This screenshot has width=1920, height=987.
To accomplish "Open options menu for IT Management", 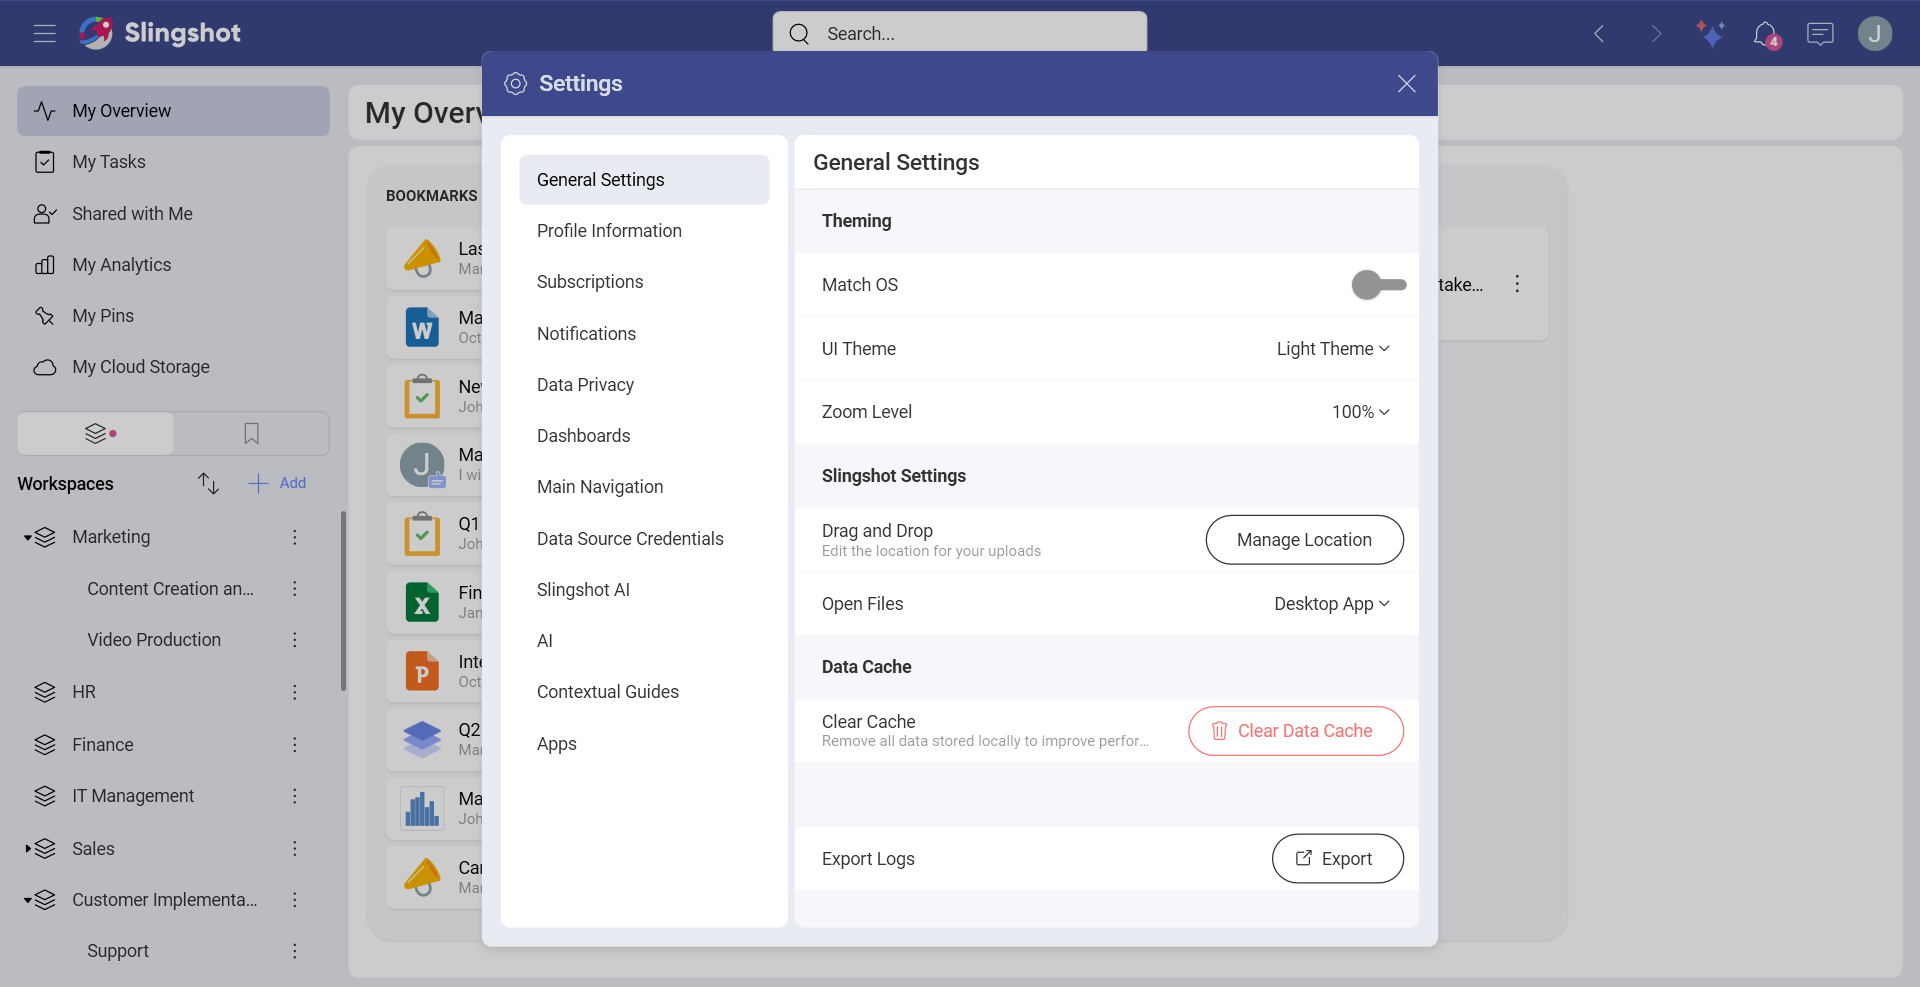I will [295, 796].
